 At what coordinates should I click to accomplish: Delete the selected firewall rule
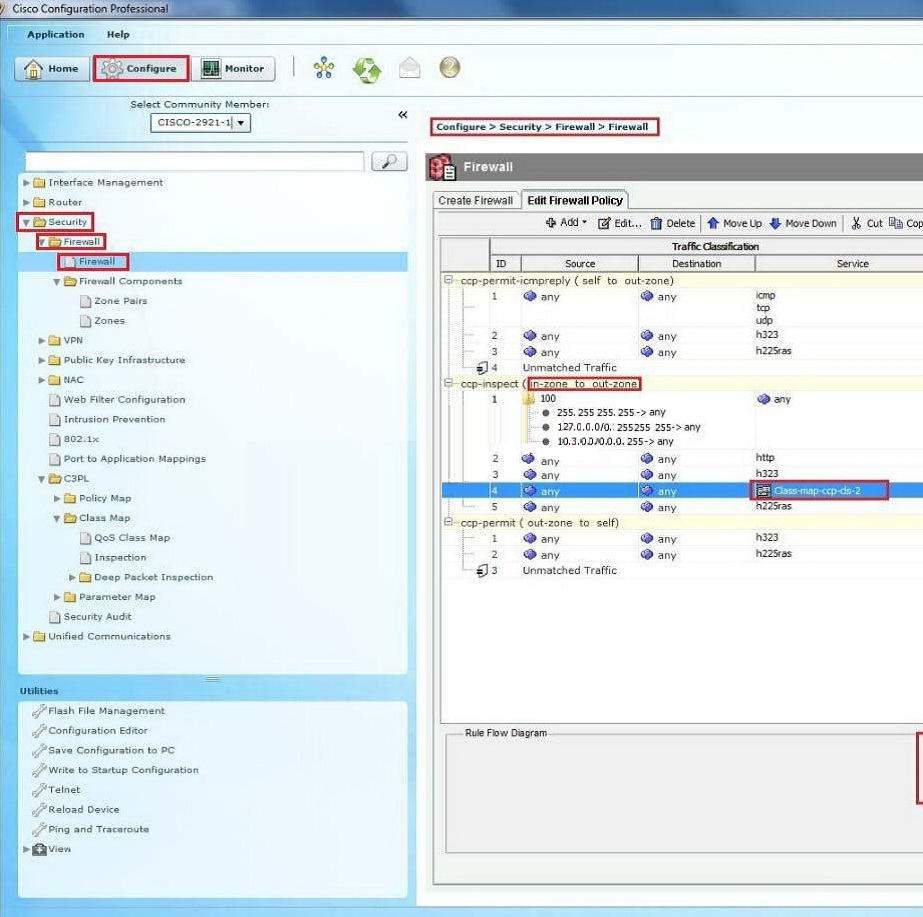[673, 224]
